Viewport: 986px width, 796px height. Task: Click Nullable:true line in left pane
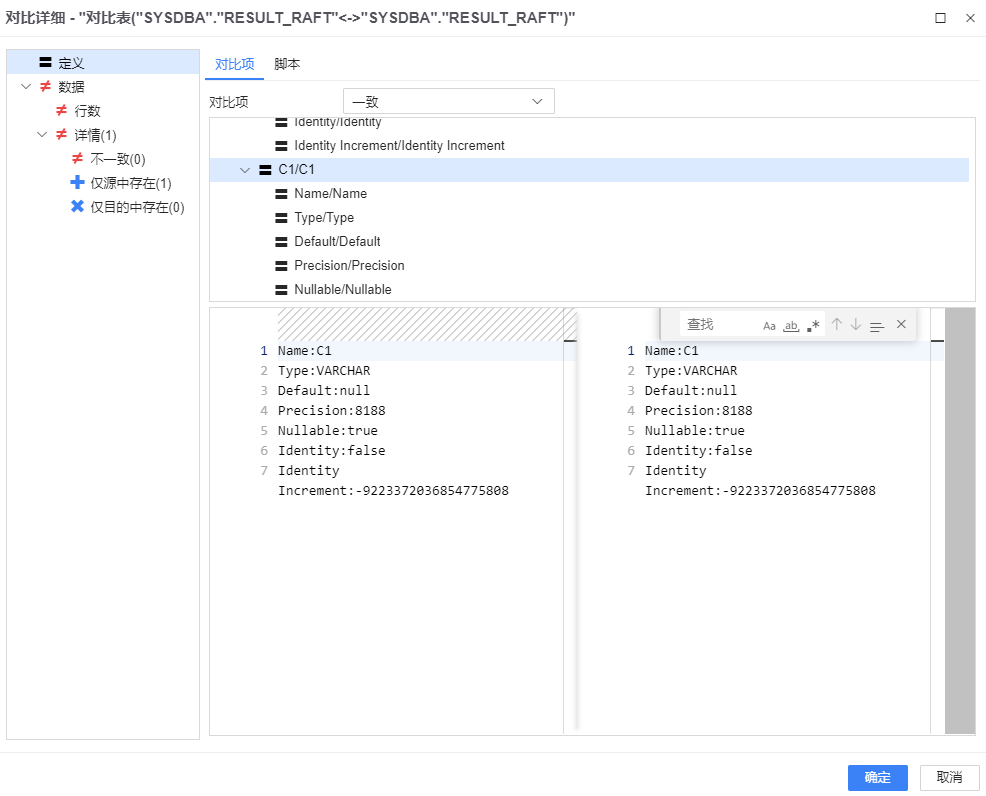coord(328,431)
